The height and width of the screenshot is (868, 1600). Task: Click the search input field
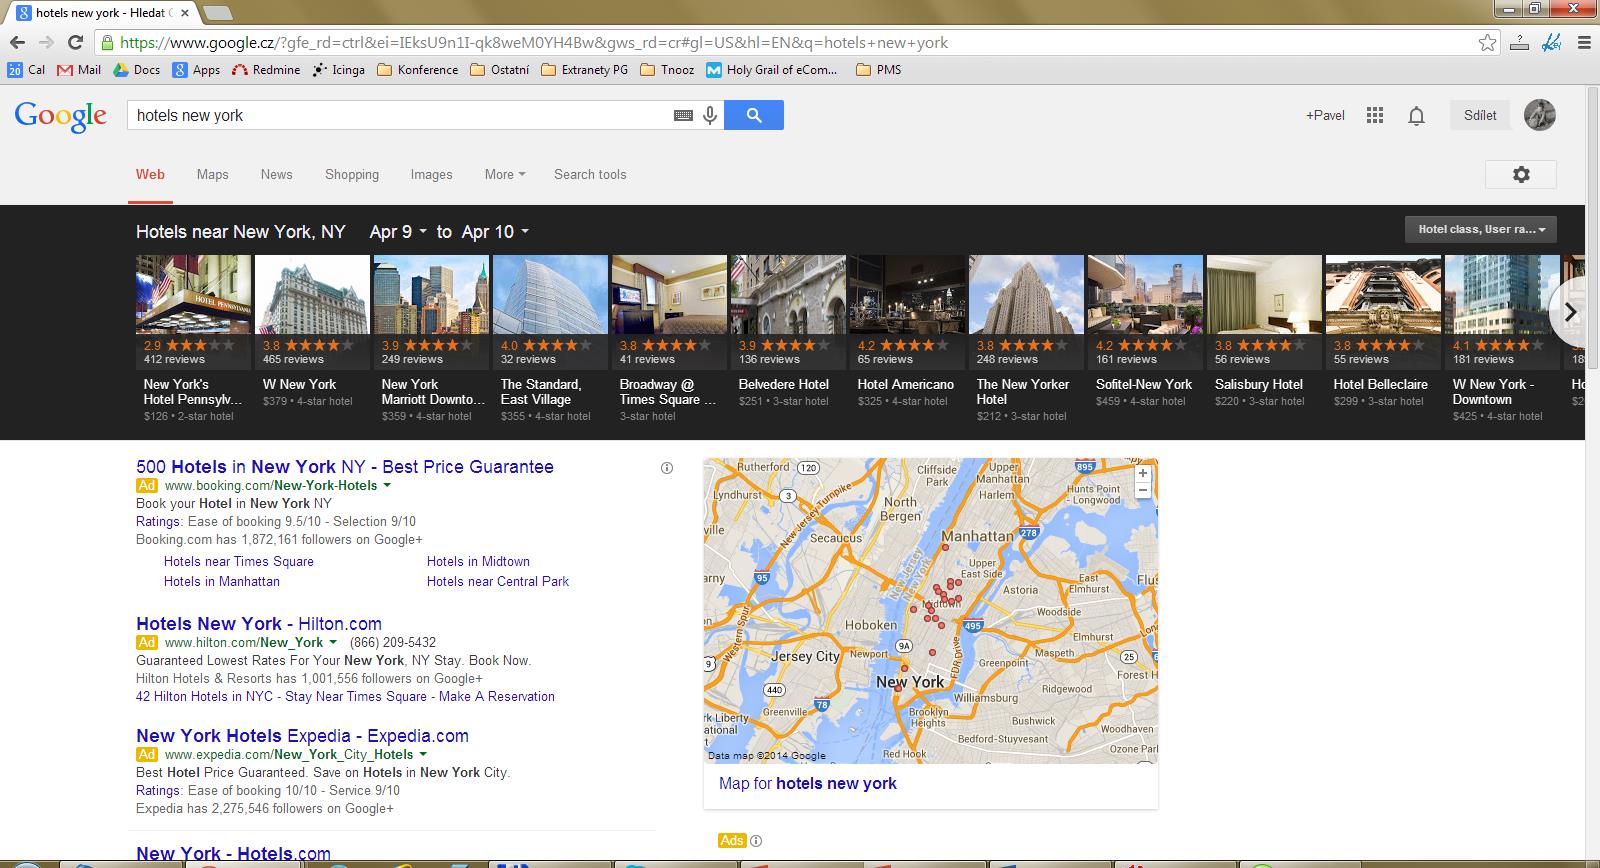click(400, 116)
